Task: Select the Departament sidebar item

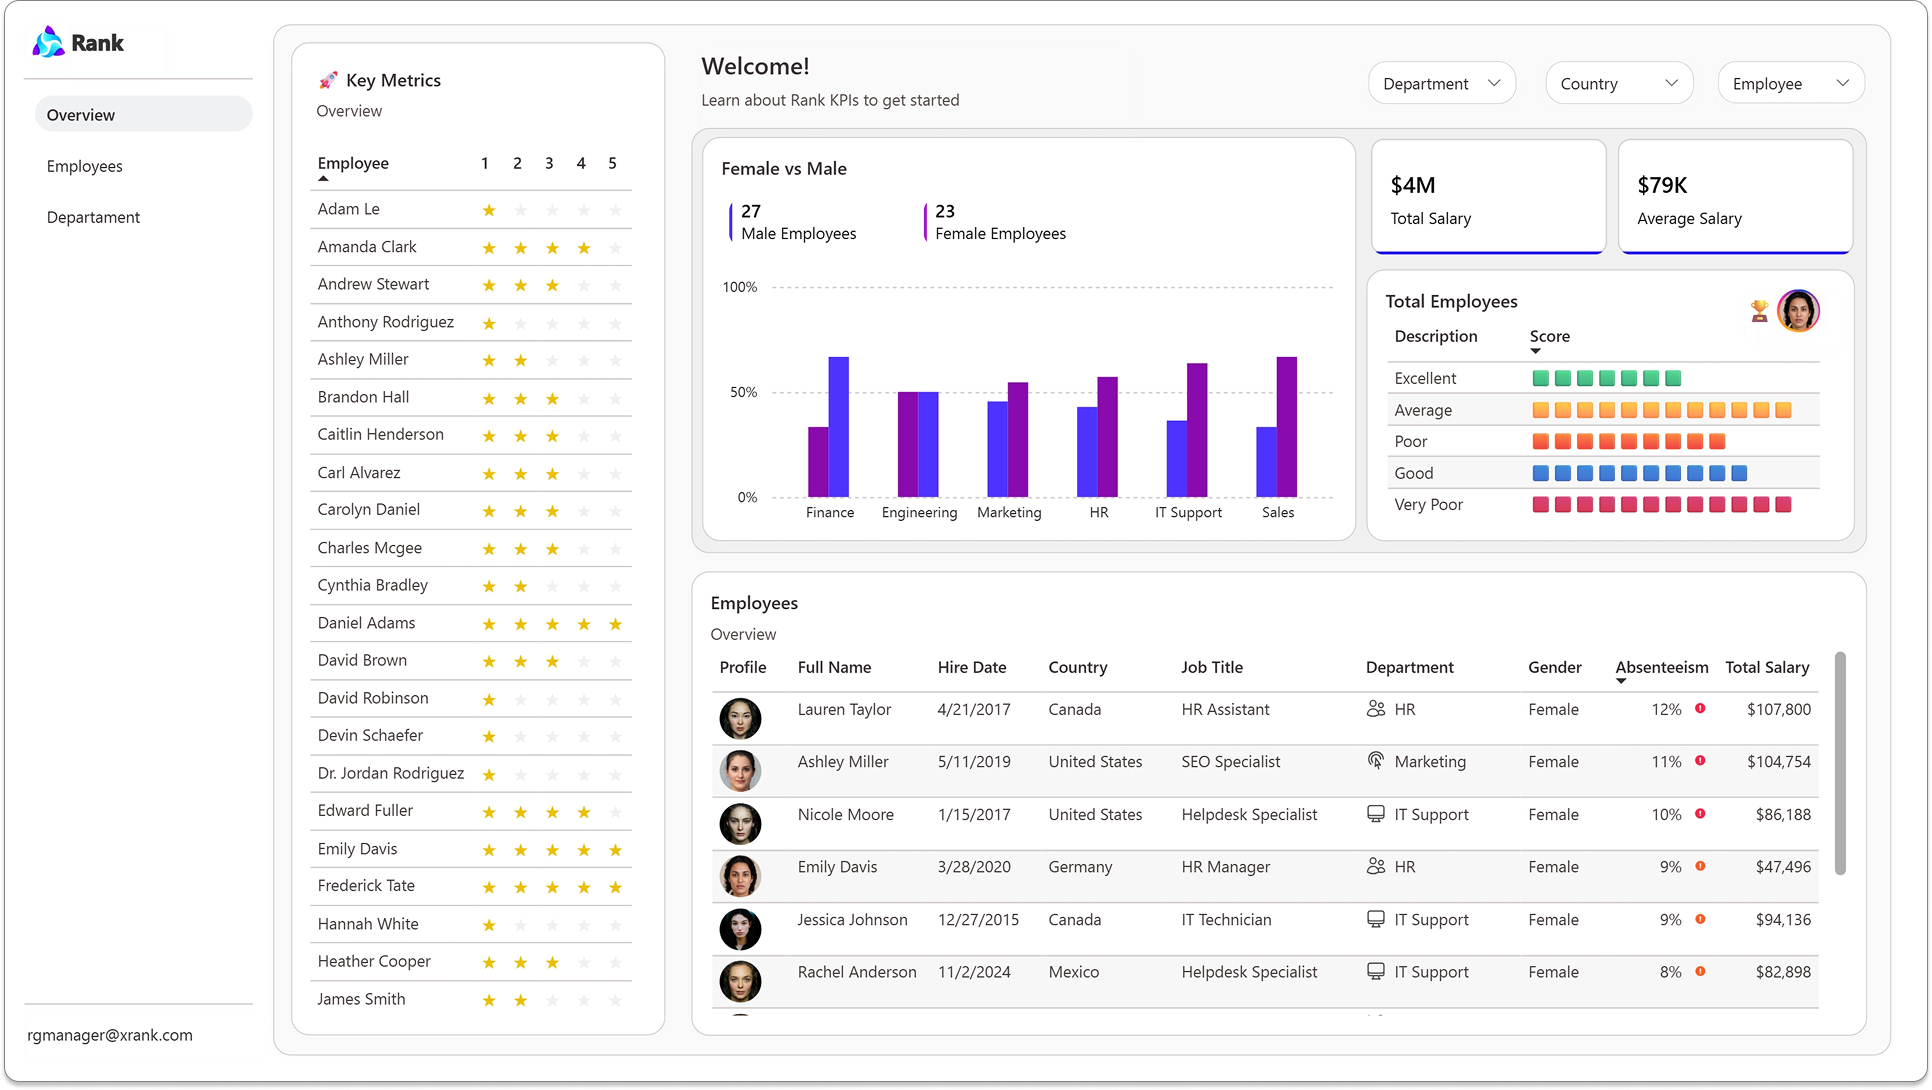Action: 93,216
